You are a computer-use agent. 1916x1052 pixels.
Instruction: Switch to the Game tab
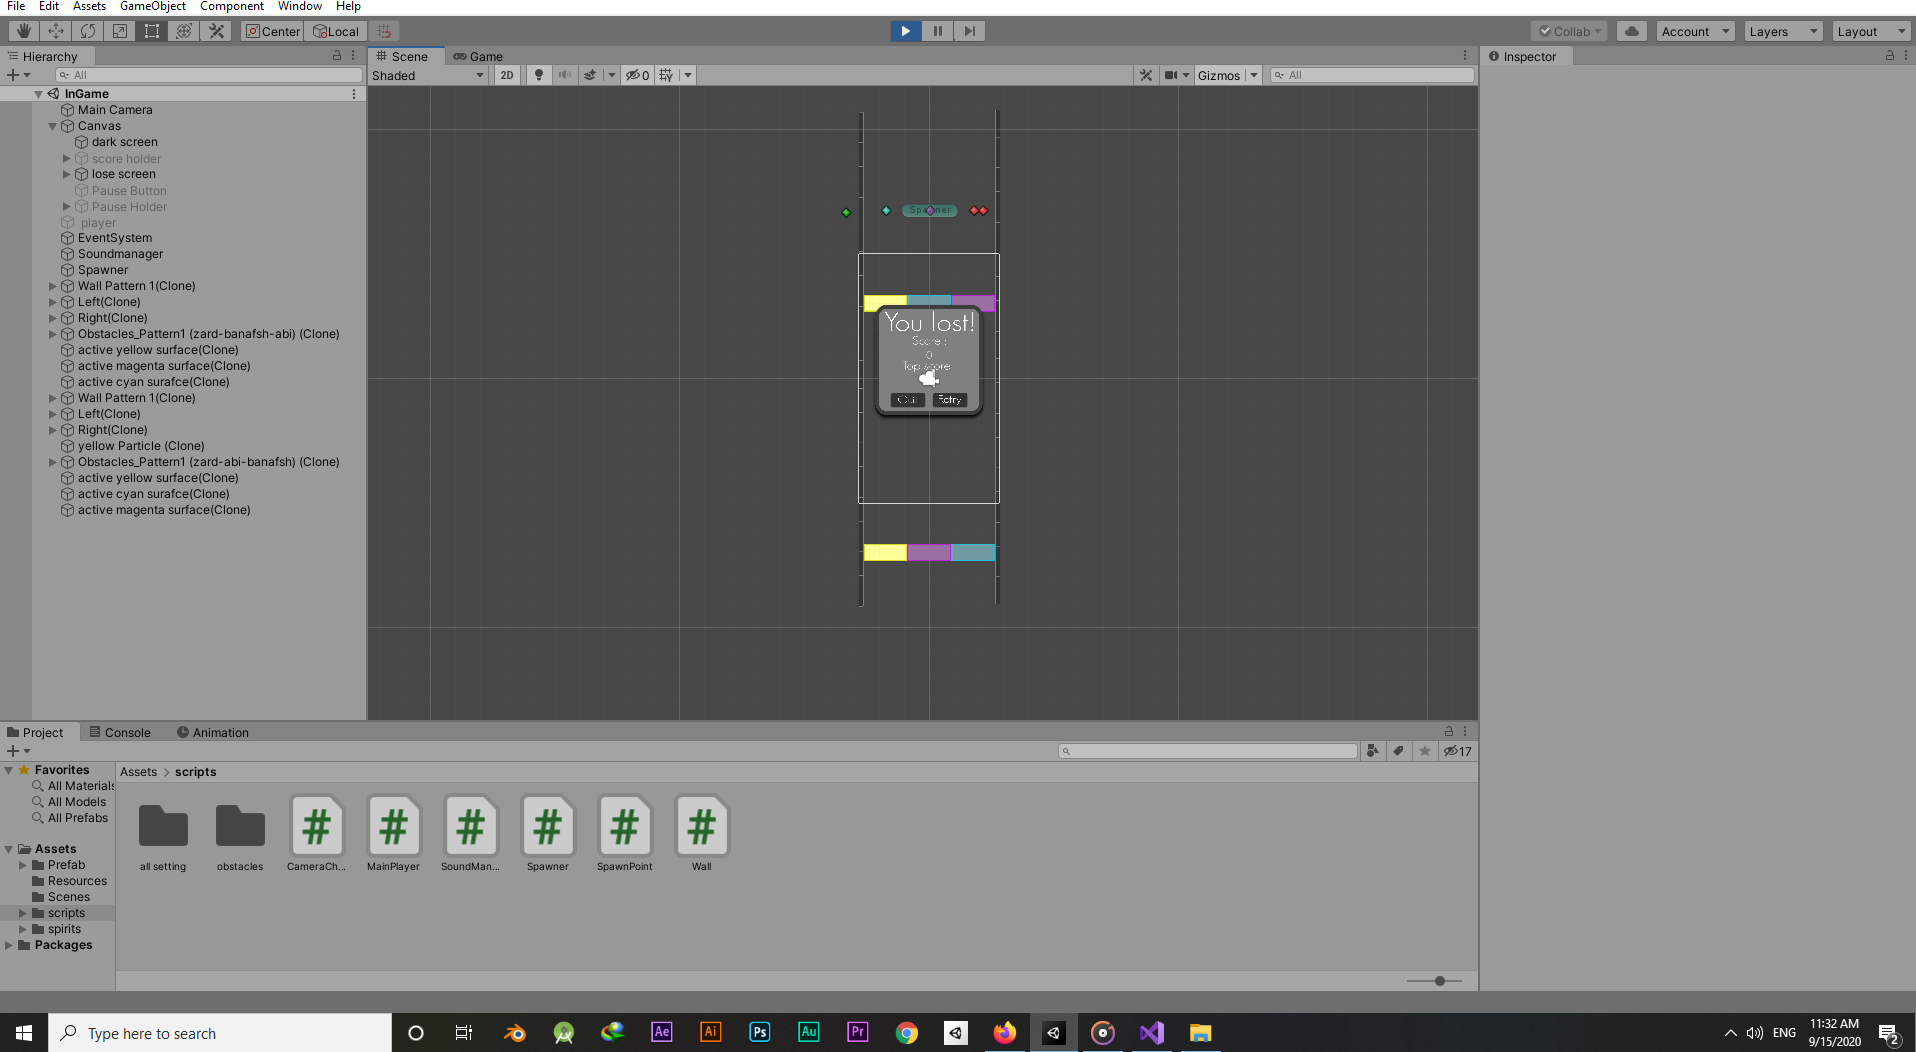coord(478,56)
